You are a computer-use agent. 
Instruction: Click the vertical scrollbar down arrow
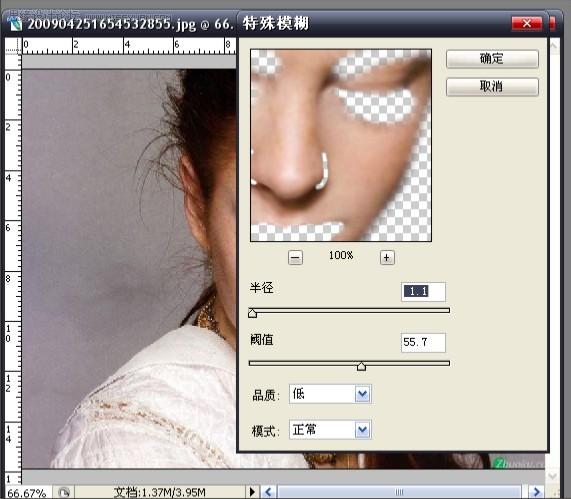552,476
